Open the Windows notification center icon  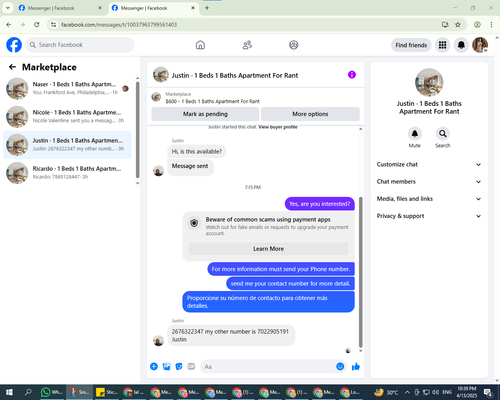tap(488, 392)
